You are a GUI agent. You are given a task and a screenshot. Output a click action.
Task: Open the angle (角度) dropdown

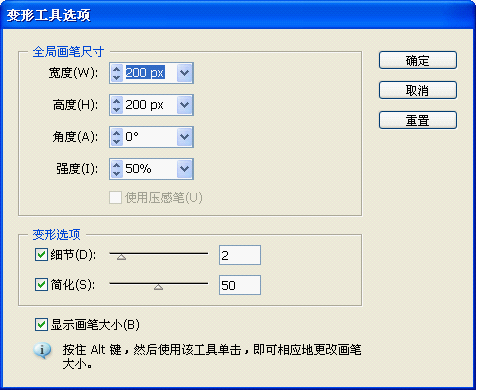point(185,137)
